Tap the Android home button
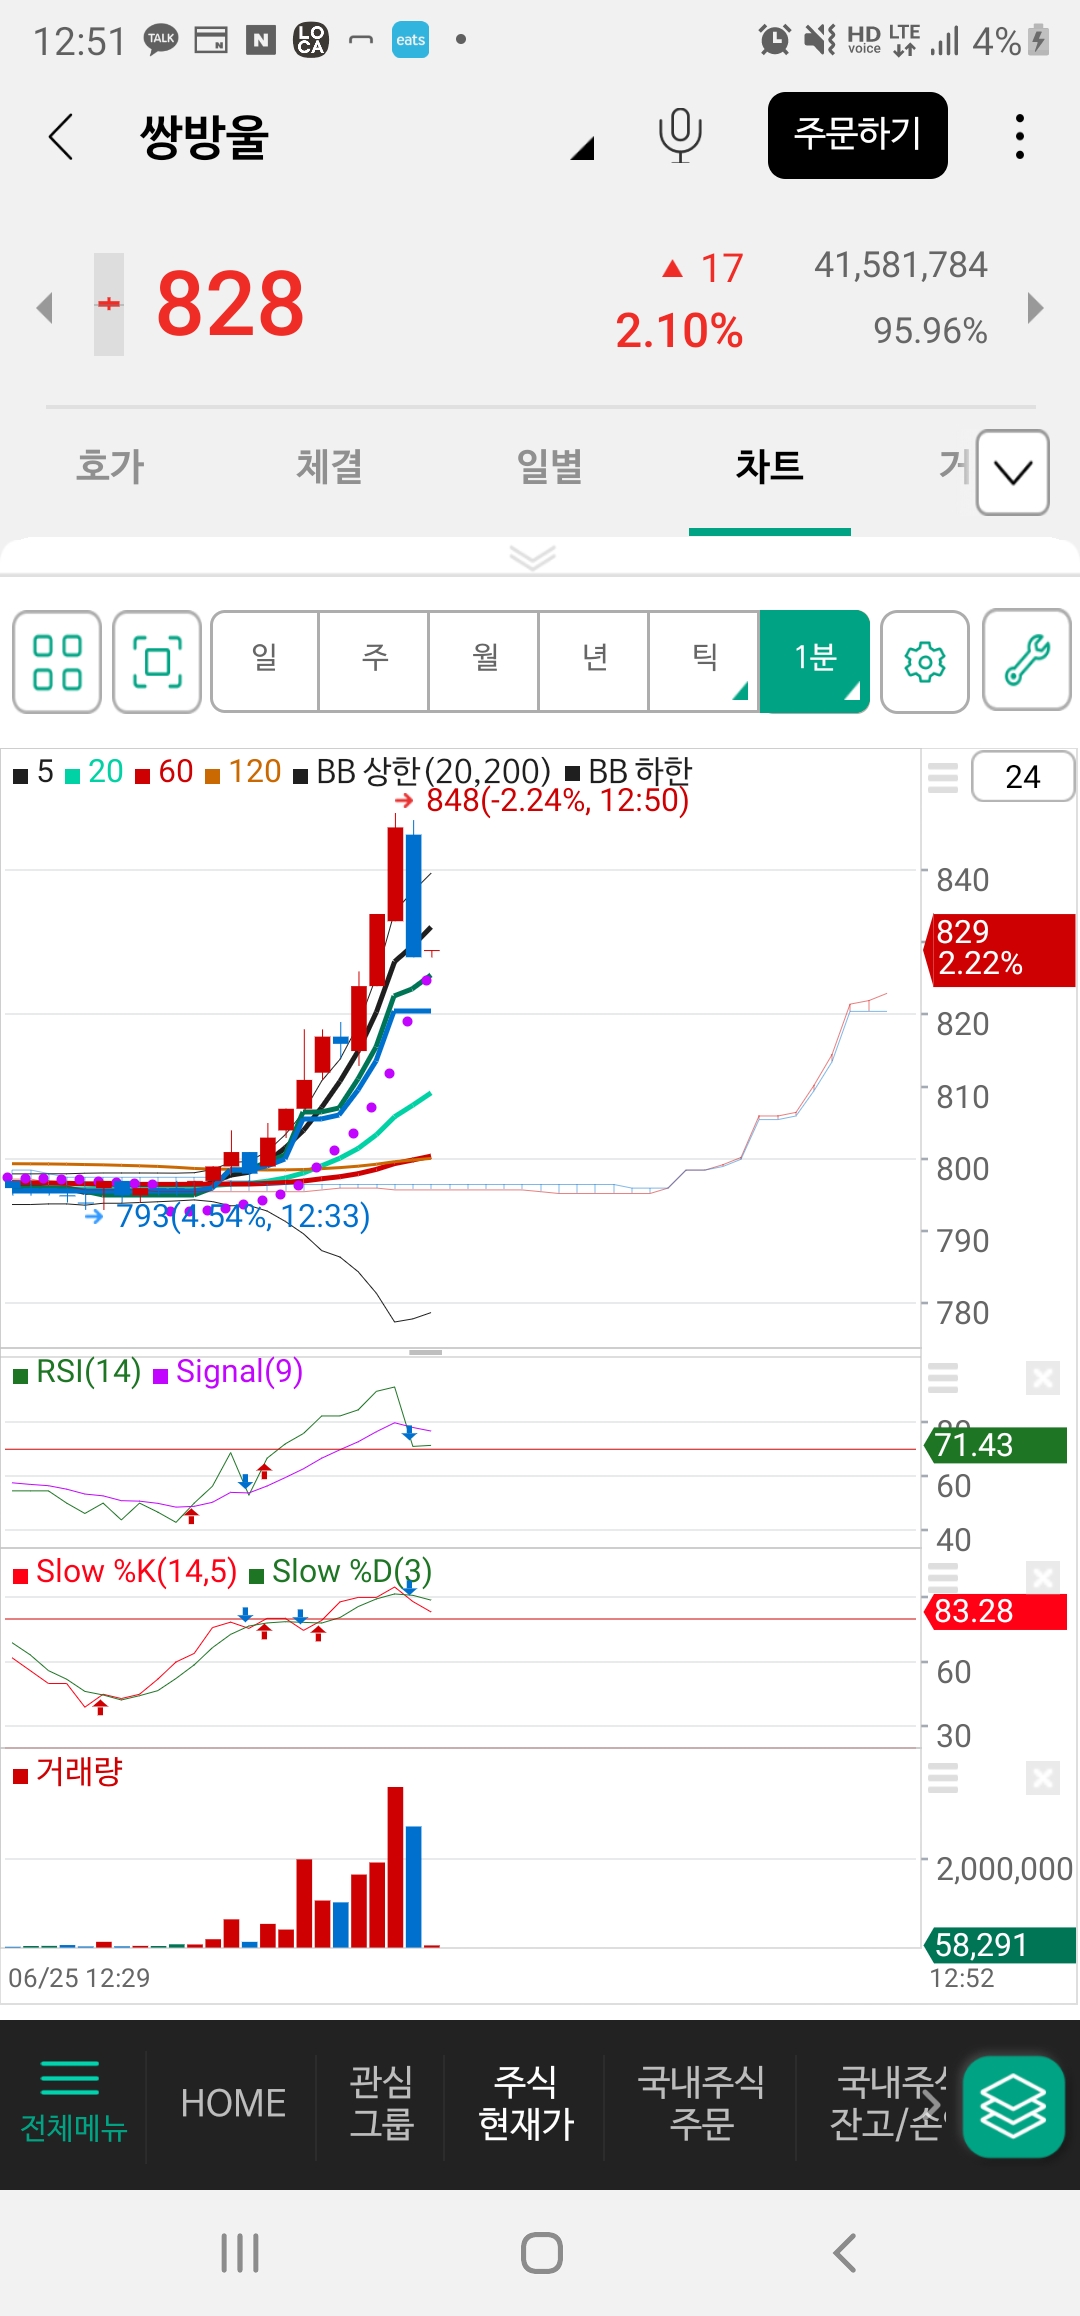Viewport: 1080px width, 2316px height. pyautogui.click(x=541, y=2253)
